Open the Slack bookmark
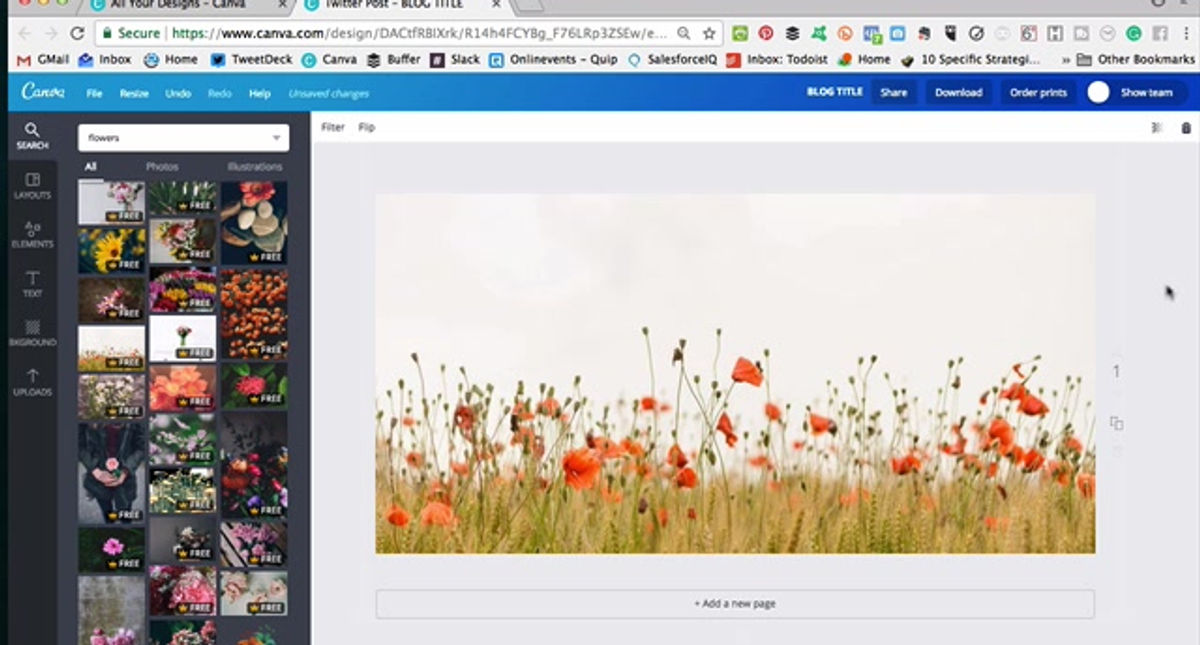This screenshot has height=645, width=1200. (x=455, y=59)
